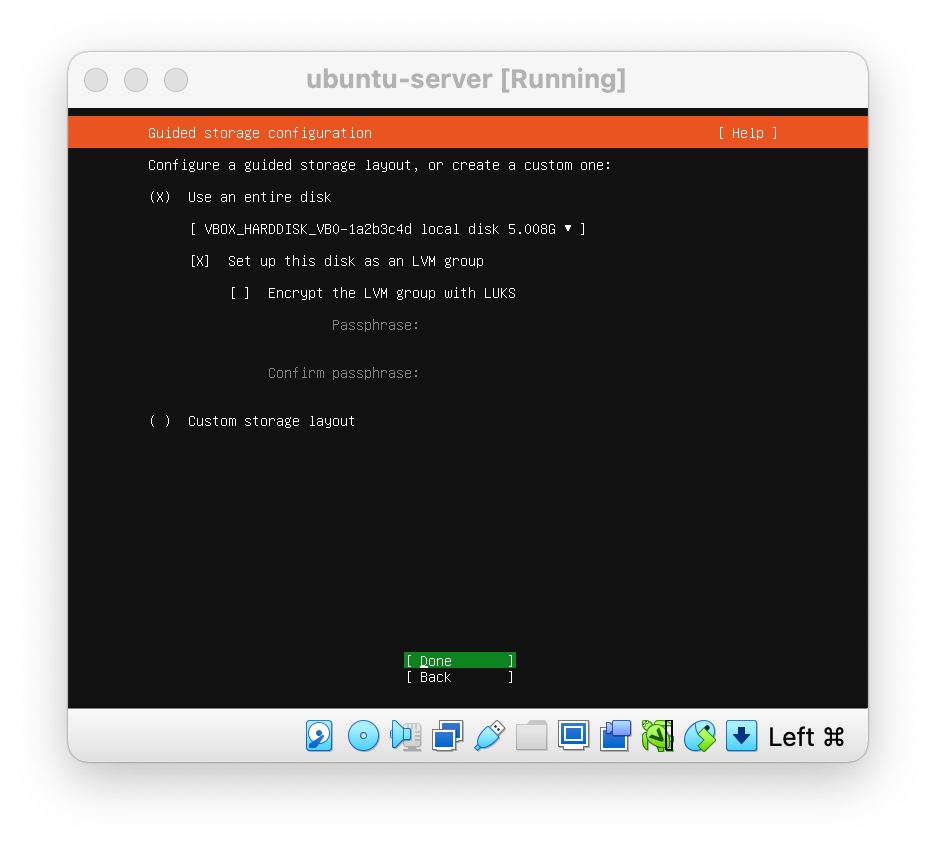Click the recording status icon
Screen dimensions: 936x846
[615, 736]
